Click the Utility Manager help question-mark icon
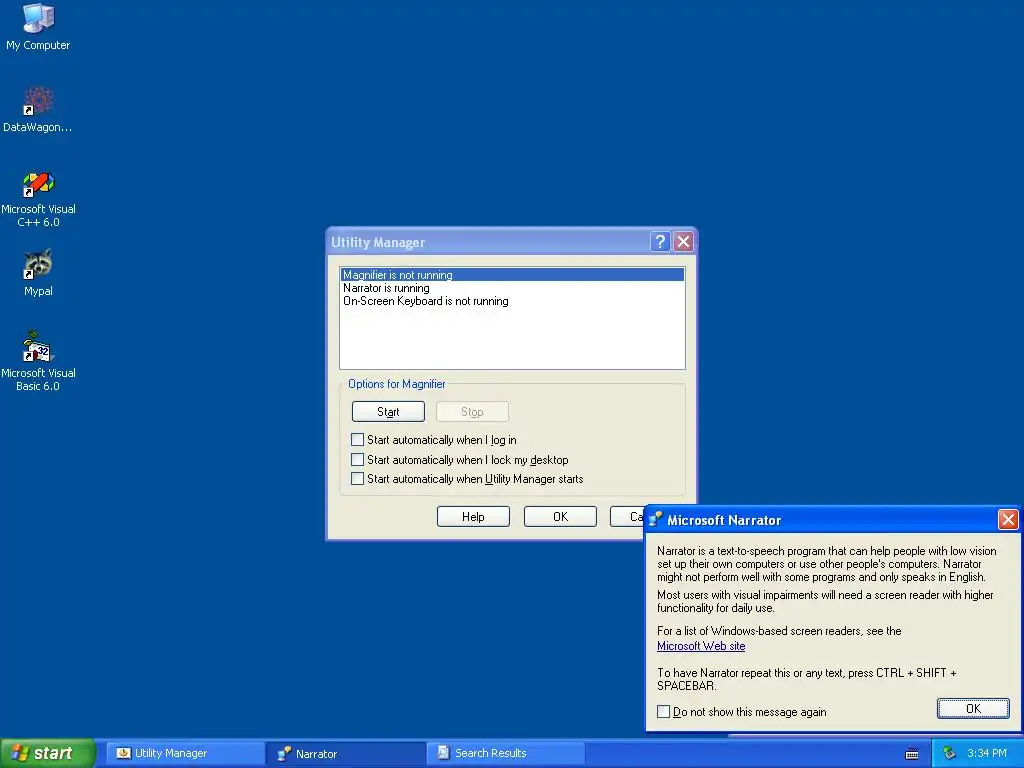Image resolution: width=1024 pixels, height=768 pixels. coord(660,242)
